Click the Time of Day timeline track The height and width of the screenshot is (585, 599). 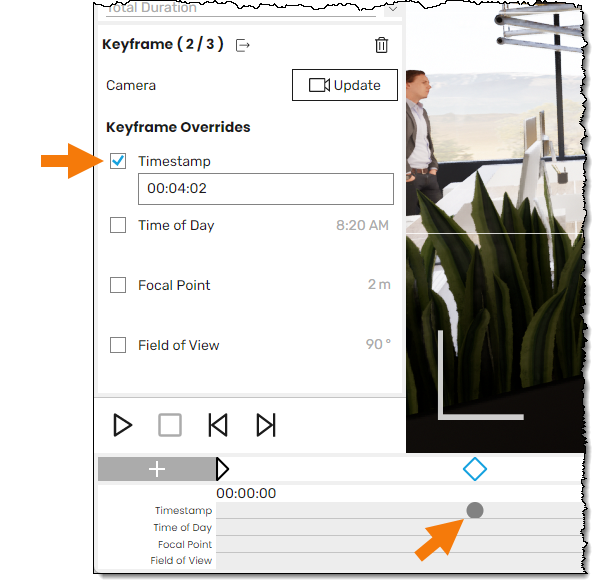tap(400, 527)
